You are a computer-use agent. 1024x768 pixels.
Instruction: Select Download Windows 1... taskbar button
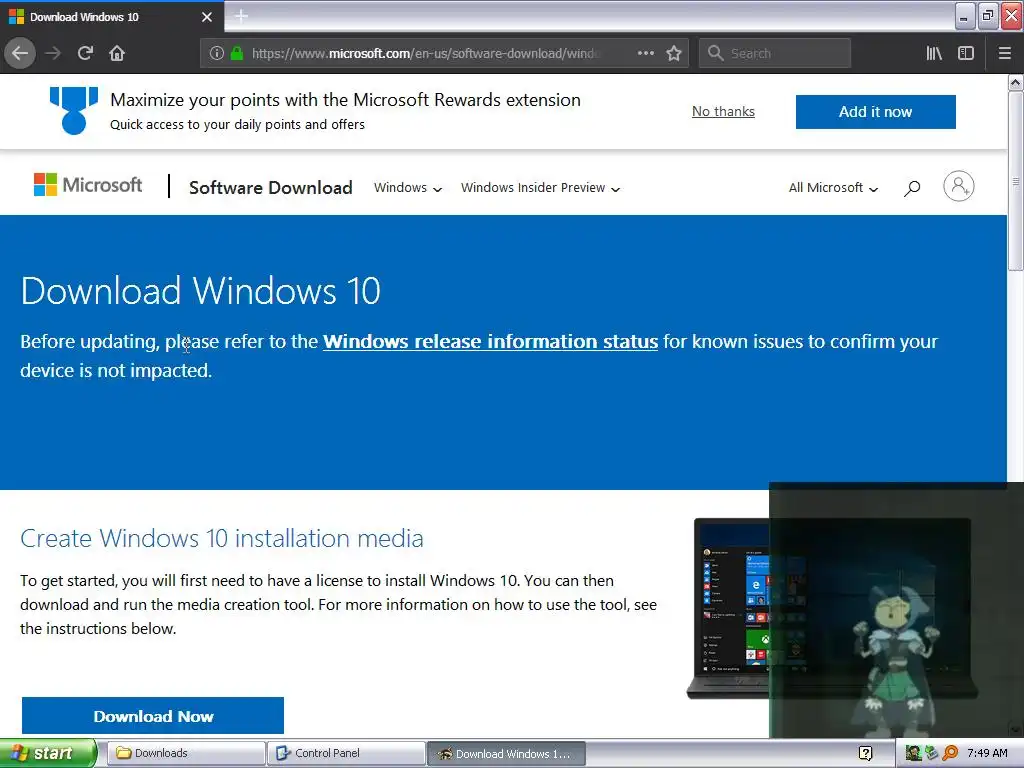506,754
